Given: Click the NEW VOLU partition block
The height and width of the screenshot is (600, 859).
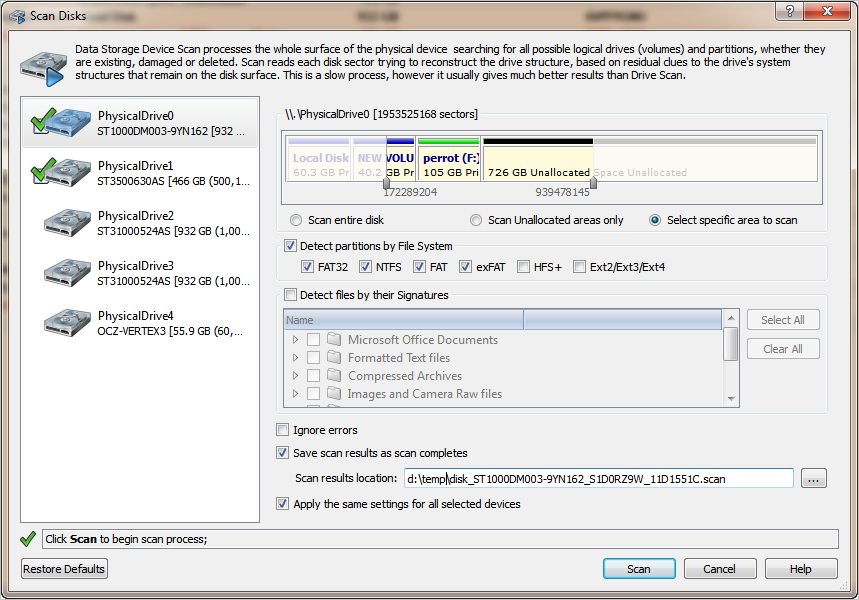Looking at the screenshot, I should [384, 158].
